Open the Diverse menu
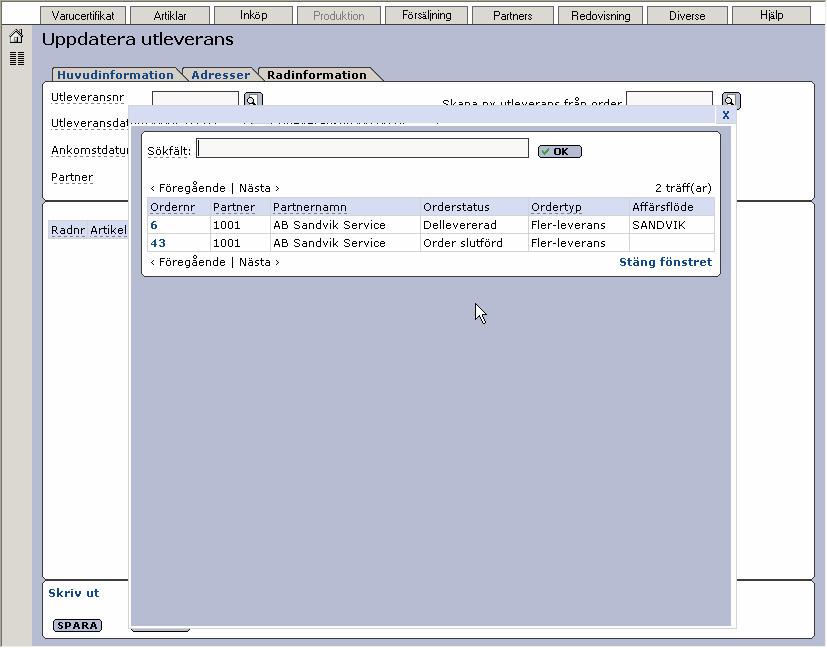 [x=687, y=16]
